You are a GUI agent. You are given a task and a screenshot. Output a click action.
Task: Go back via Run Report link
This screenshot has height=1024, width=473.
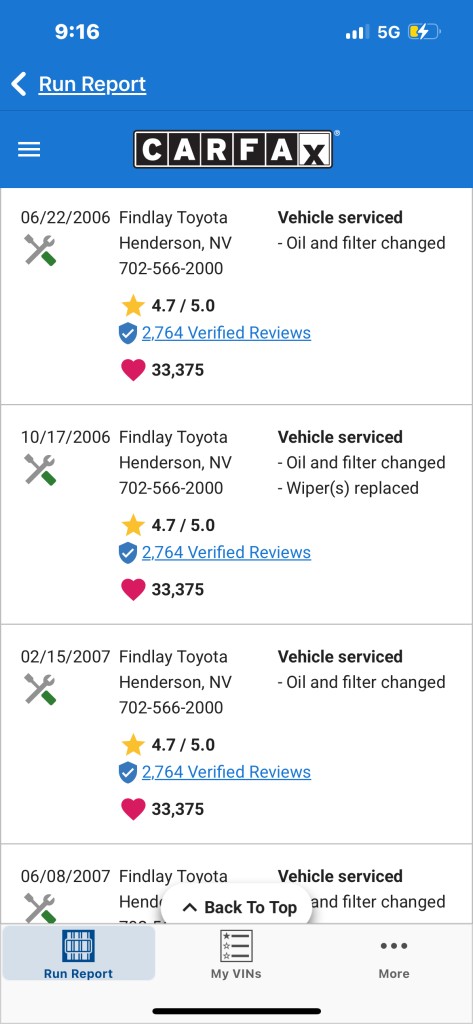[92, 84]
